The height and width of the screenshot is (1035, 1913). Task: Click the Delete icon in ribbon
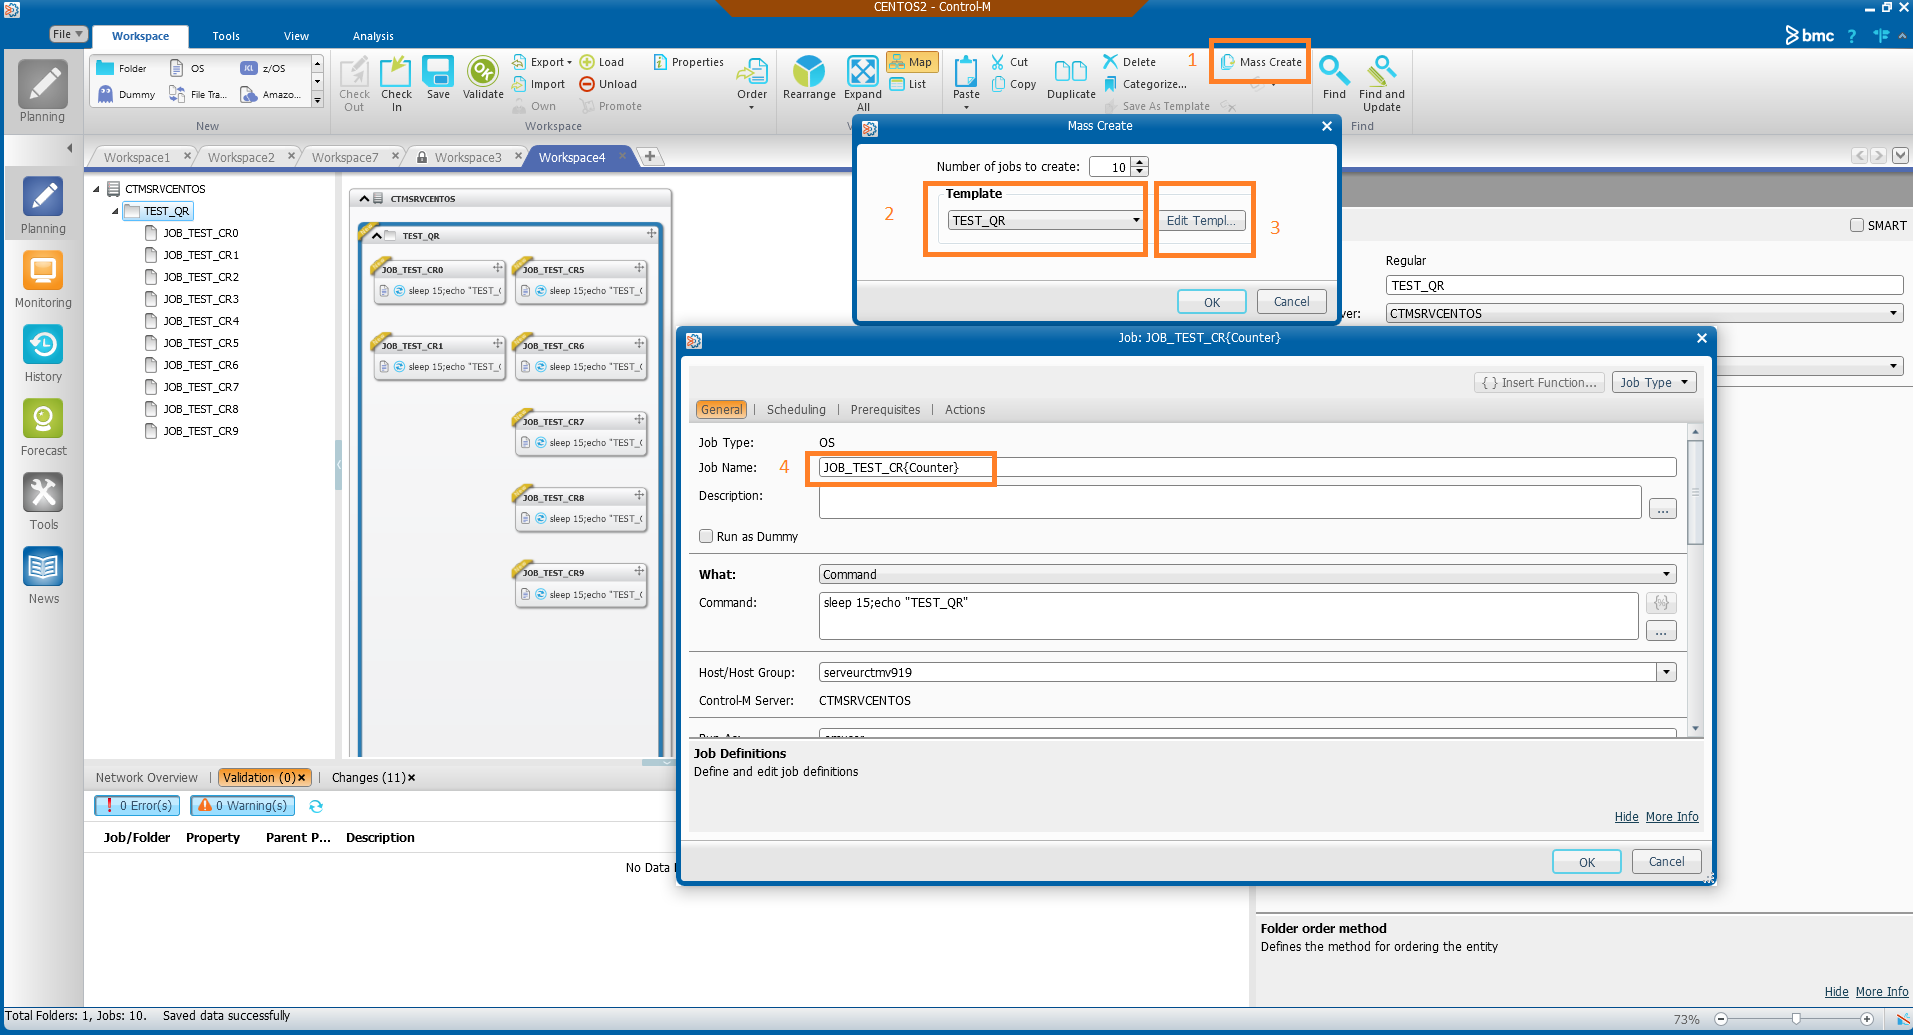1130,62
